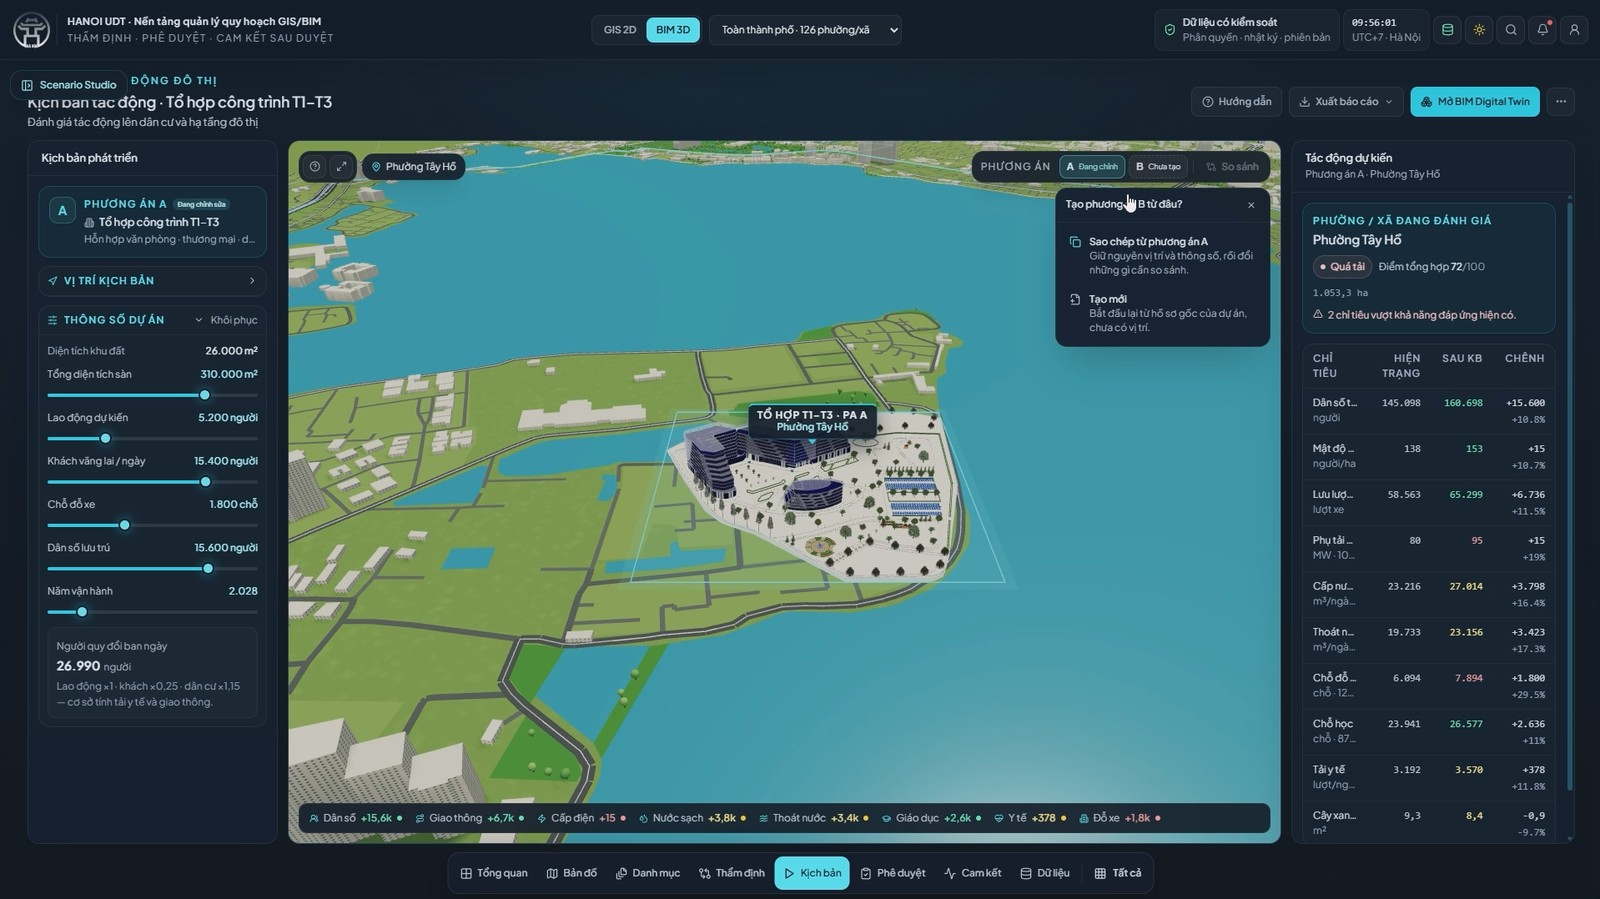Click Mở BIM Digital Twin button

[1475, 101]
